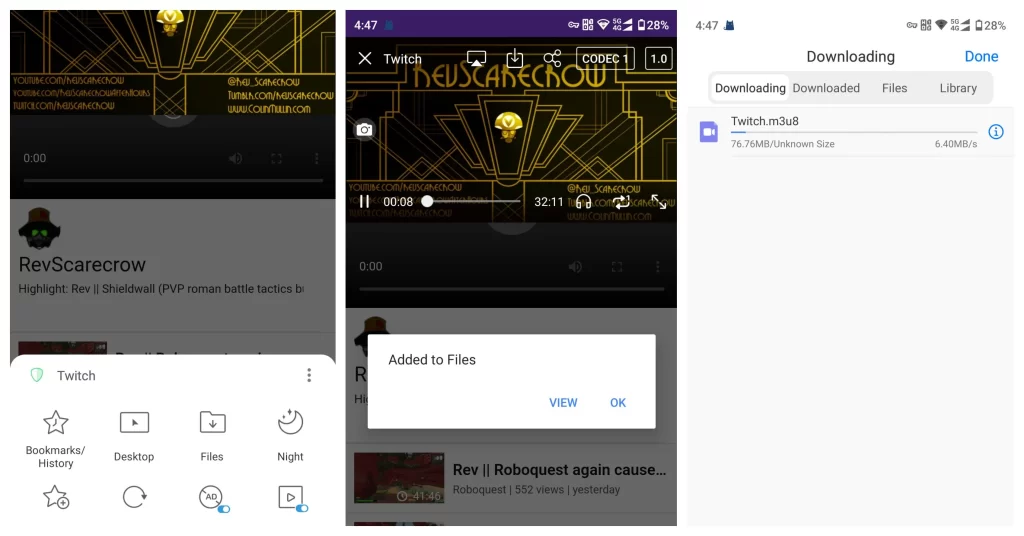
Task: Click VIEW in Added to Files dialog
Action: click(x=563, y=403)
